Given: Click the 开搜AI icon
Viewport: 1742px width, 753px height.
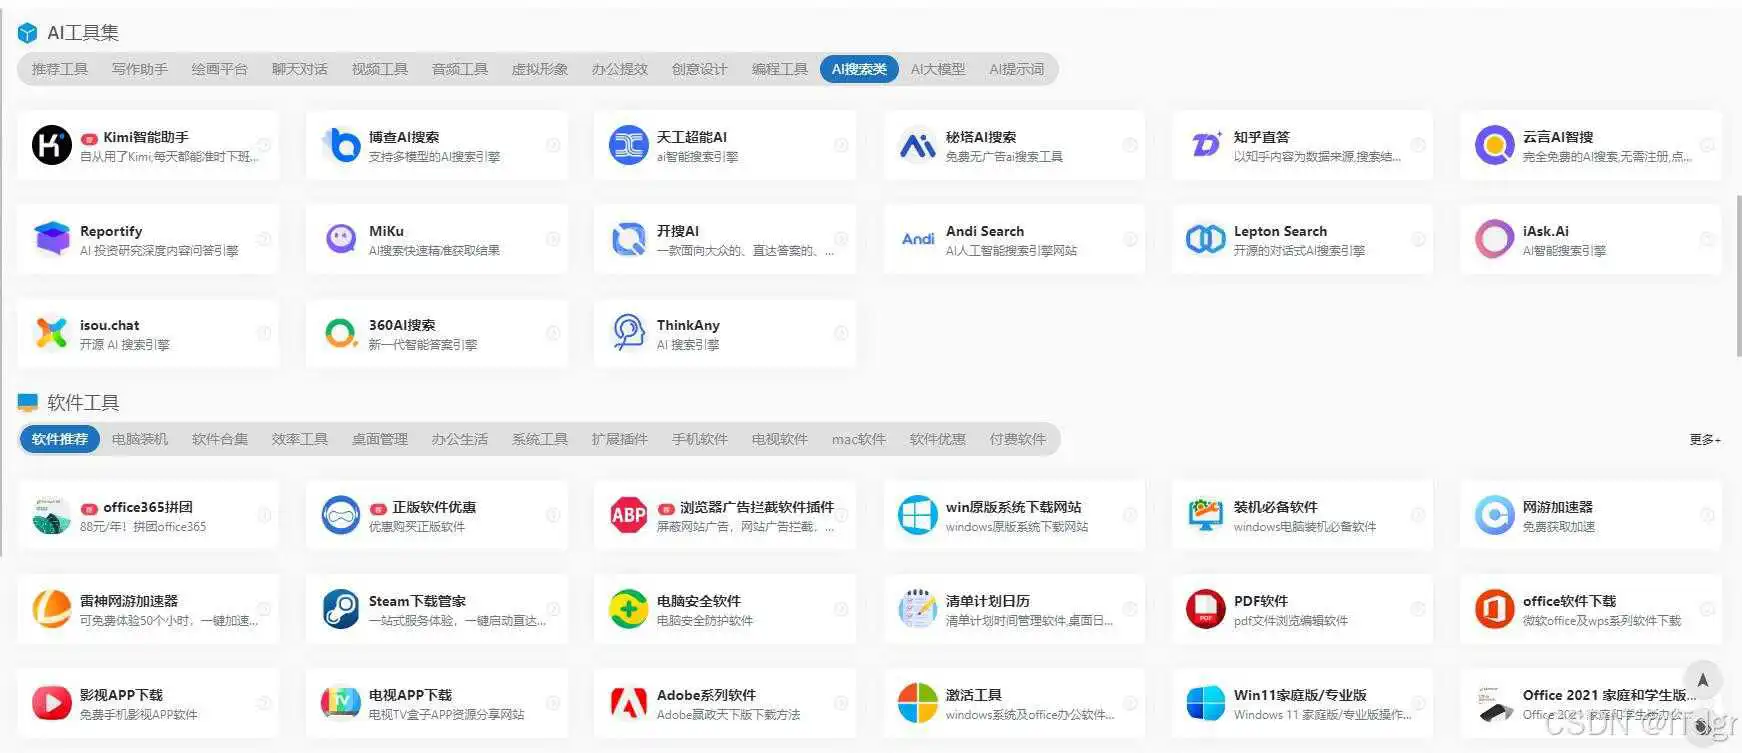Looking at the screenshot, I should pyautogui.click(x=629, y=239).
